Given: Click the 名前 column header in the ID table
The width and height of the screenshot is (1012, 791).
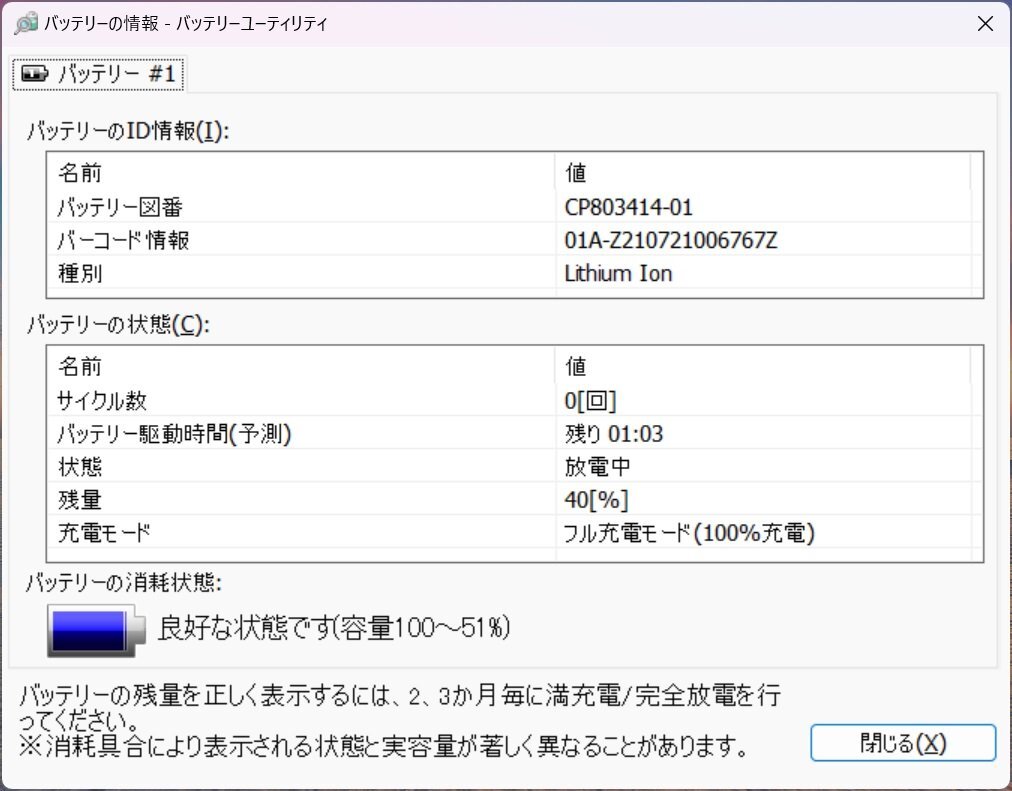Looking at the screenshot, I should click(x=80, y=172).
